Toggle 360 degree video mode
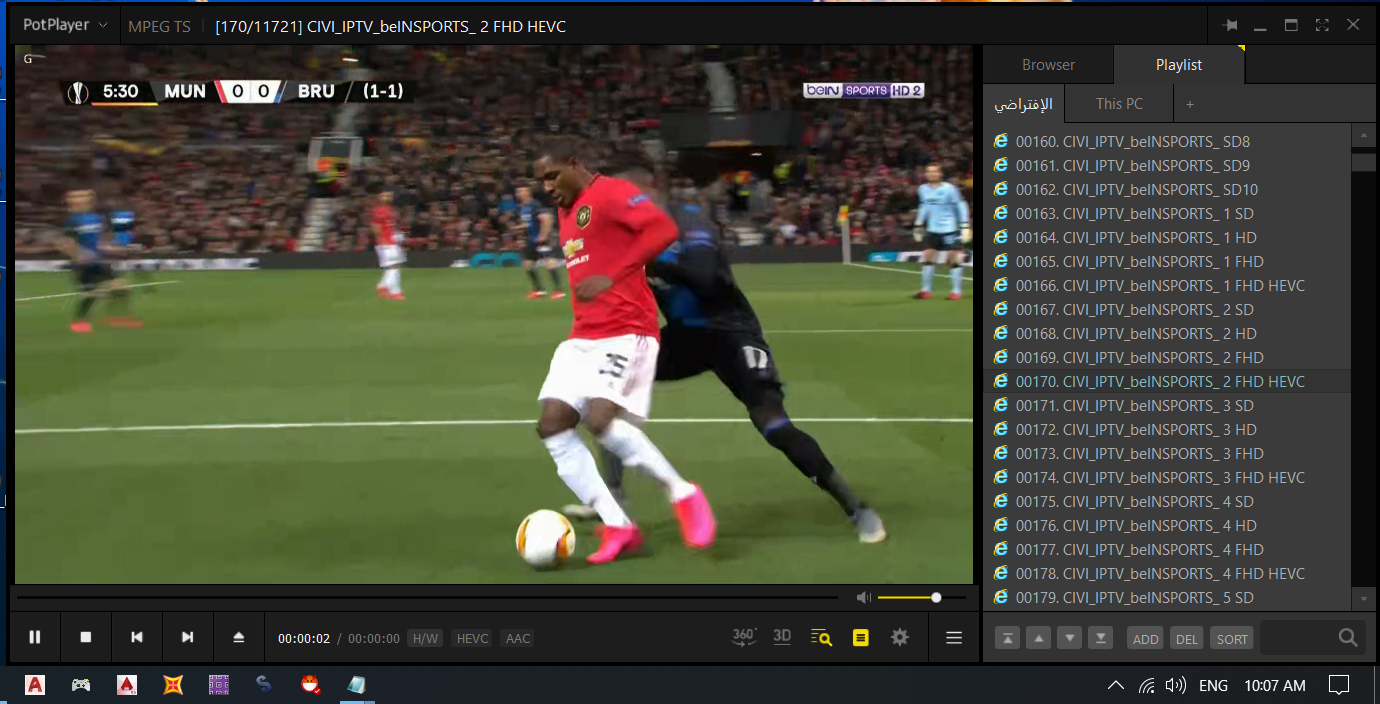The height and width of the screenshot is (704, 1380). (x=744, y=637)
